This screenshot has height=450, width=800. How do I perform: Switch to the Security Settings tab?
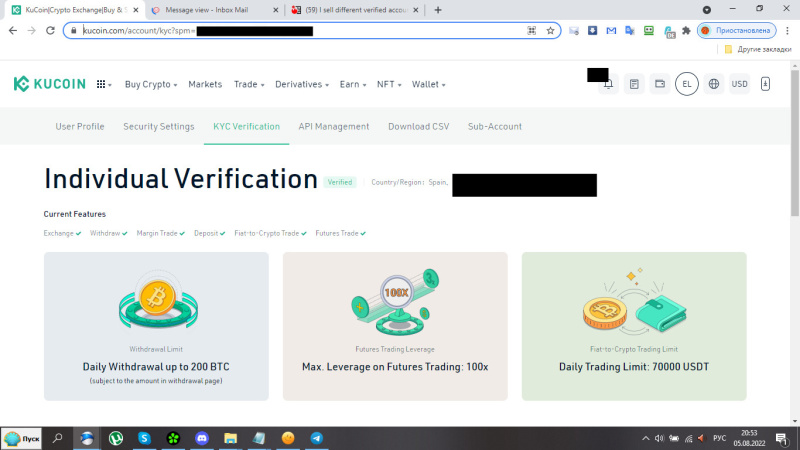(158, 127)
